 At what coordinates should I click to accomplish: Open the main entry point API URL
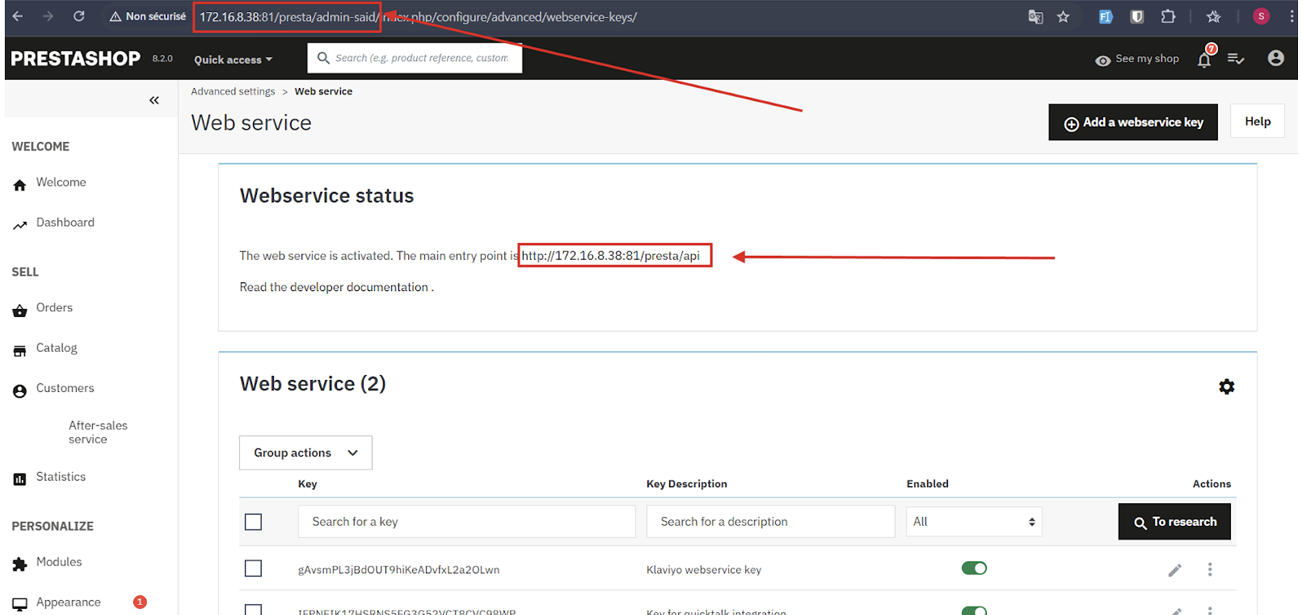point(610,256)
